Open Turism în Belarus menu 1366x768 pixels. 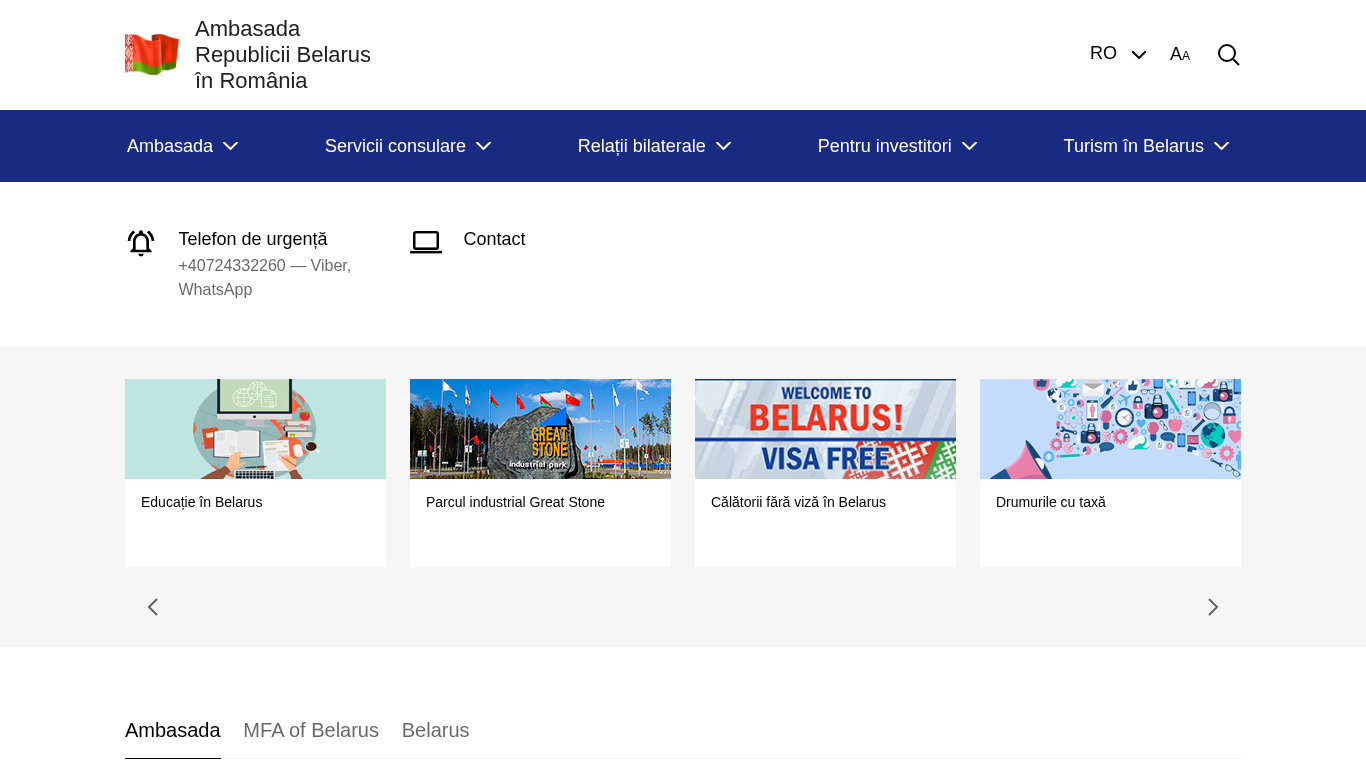click(1145, 146)
